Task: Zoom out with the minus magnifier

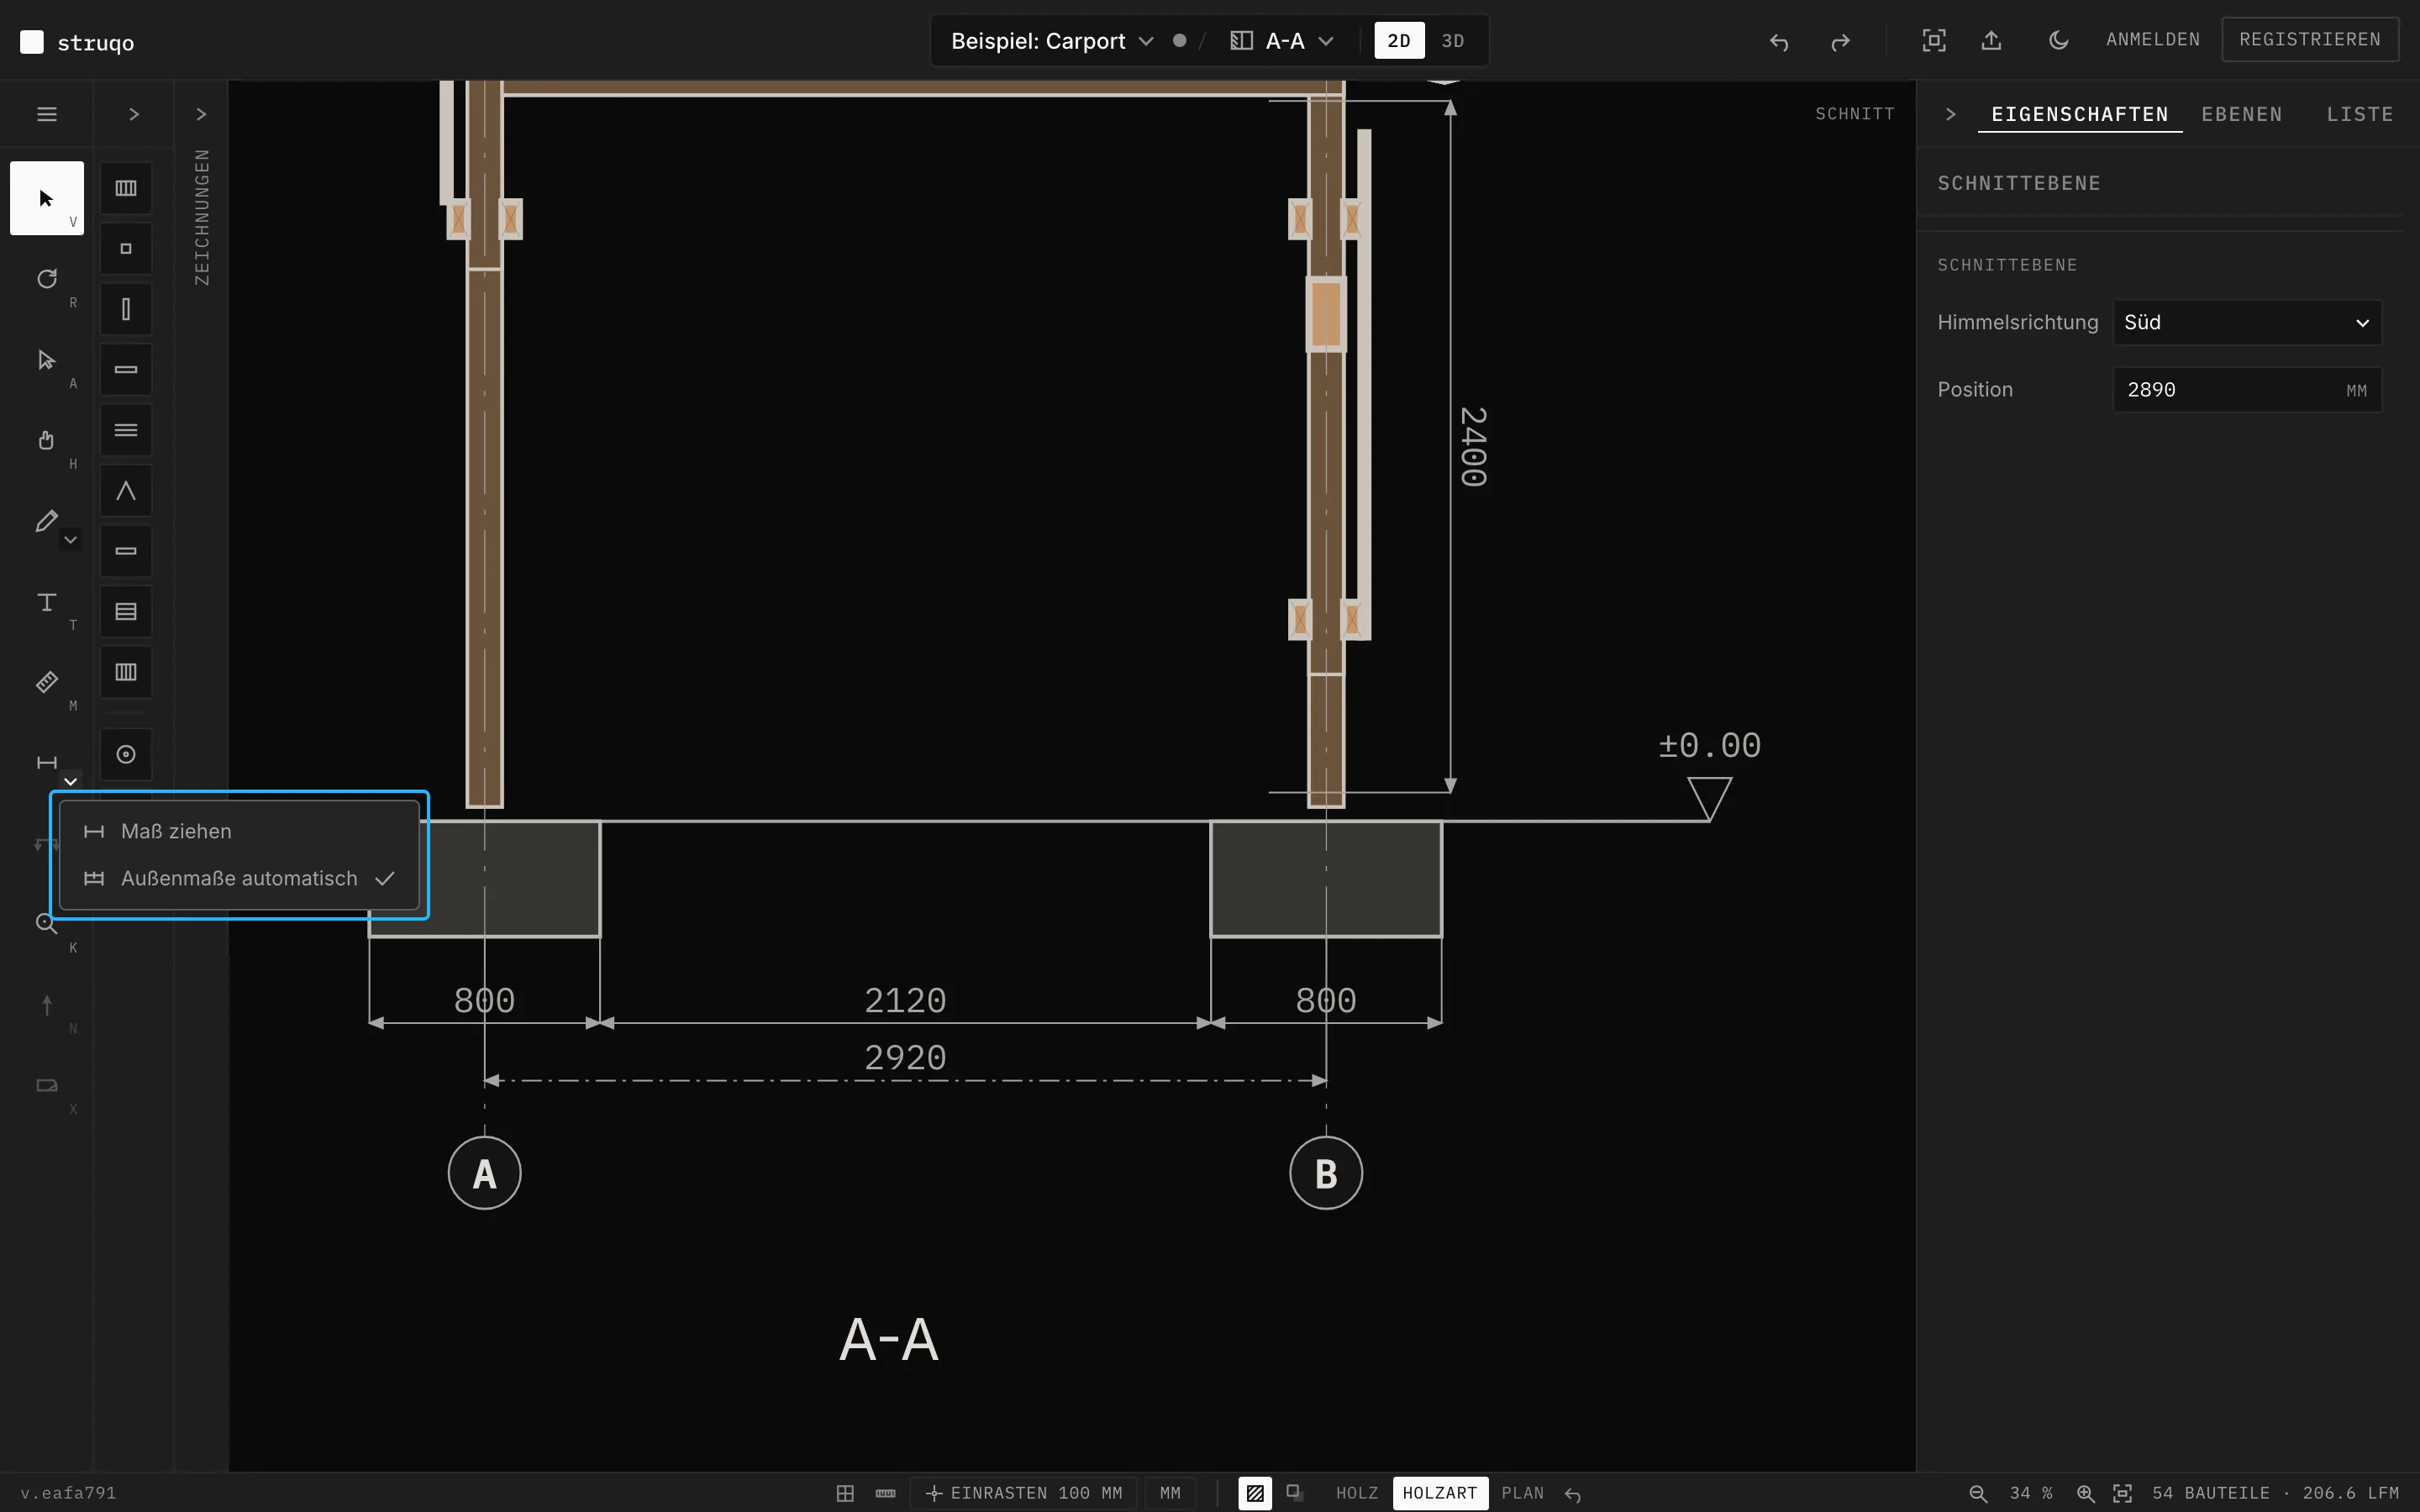Action: [x=1978, y=1493]
